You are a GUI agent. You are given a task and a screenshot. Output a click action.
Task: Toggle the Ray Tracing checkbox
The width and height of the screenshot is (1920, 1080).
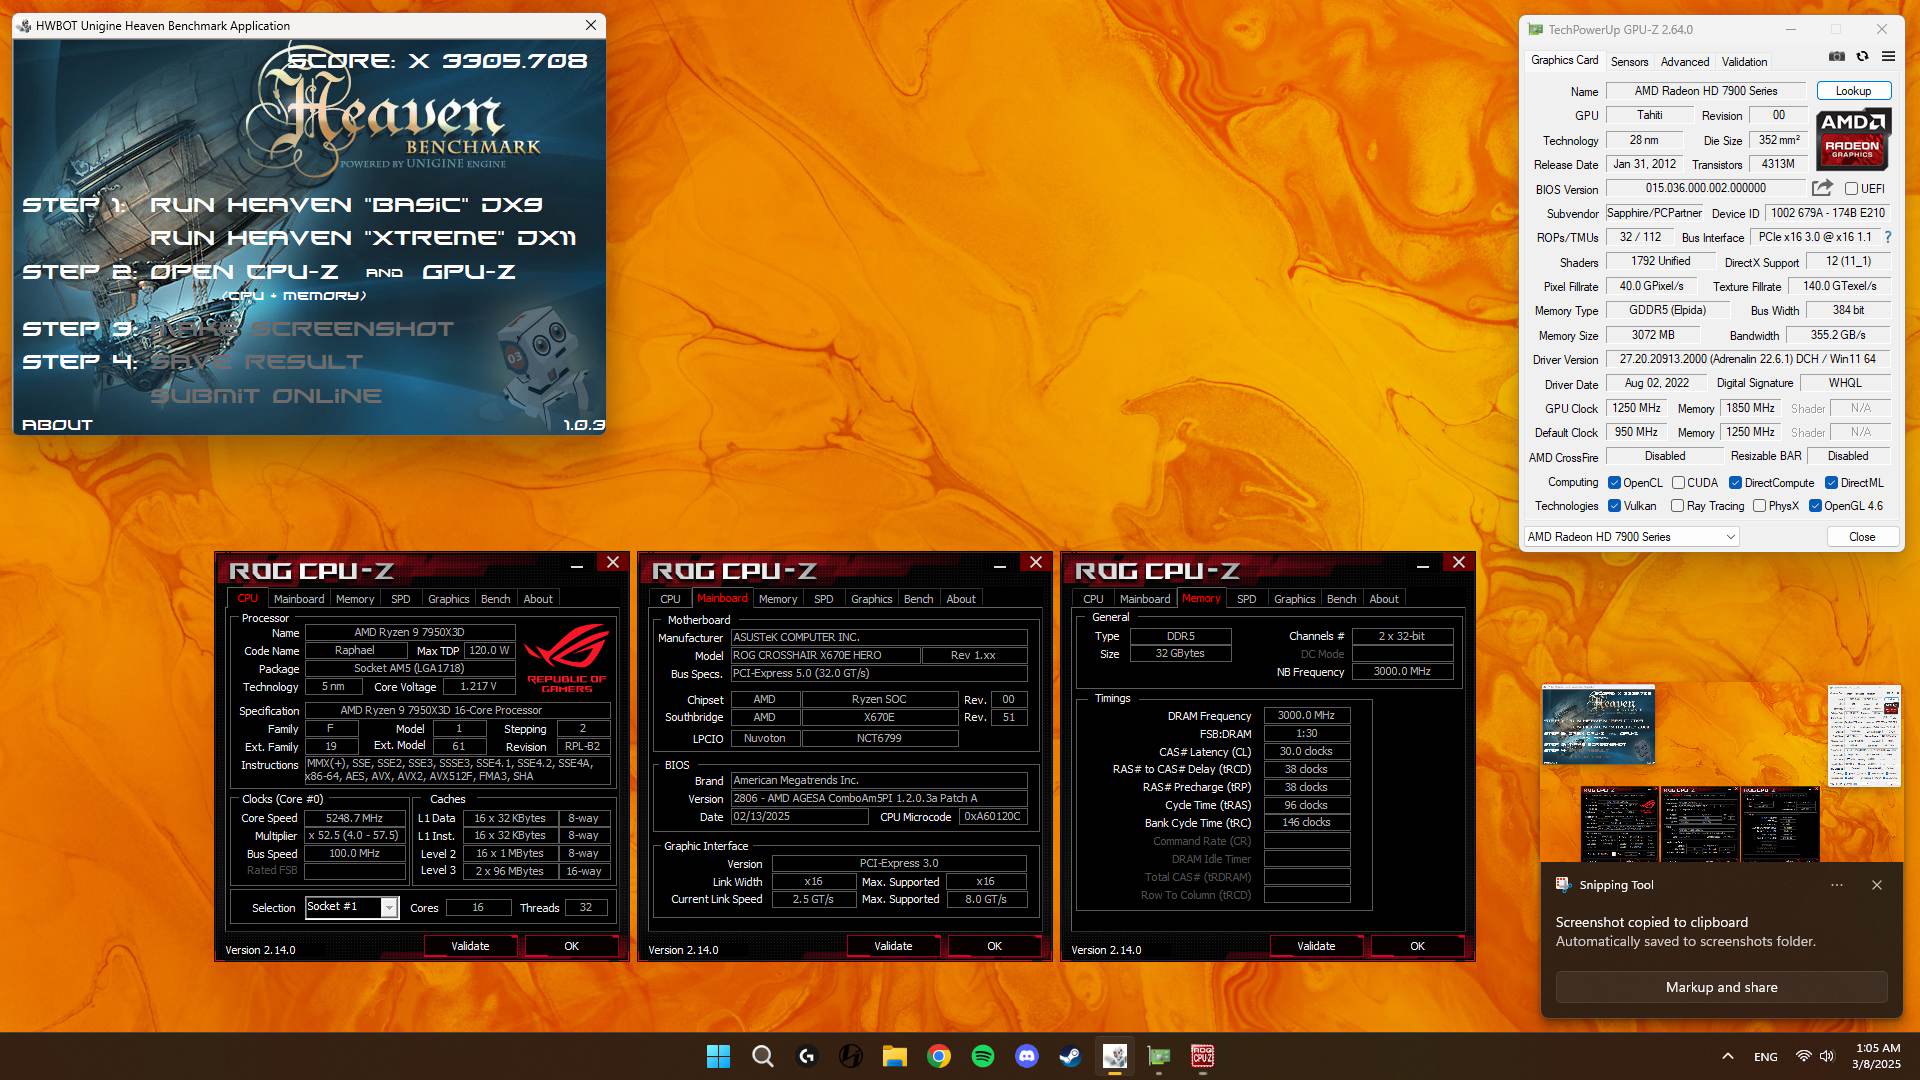(x=1677, y=506)
